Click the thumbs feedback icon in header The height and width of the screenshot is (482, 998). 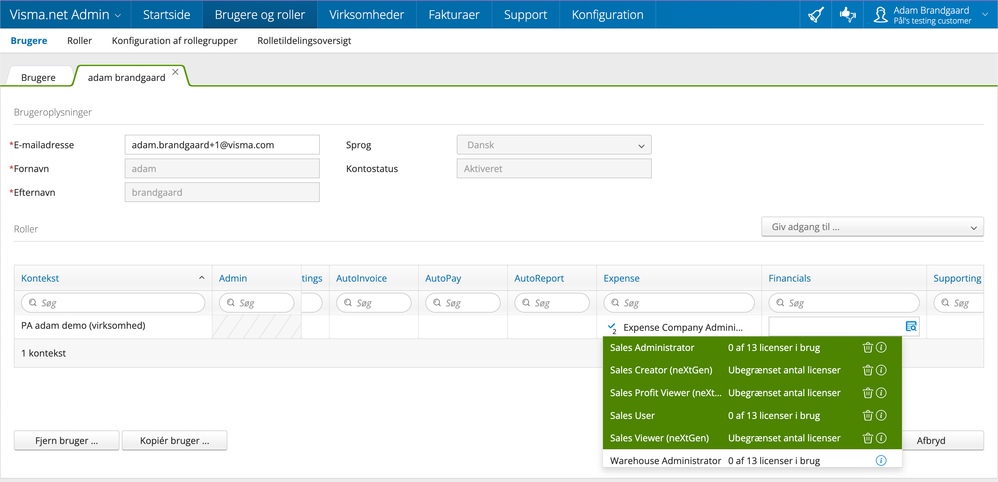click(x=847, y=15)
